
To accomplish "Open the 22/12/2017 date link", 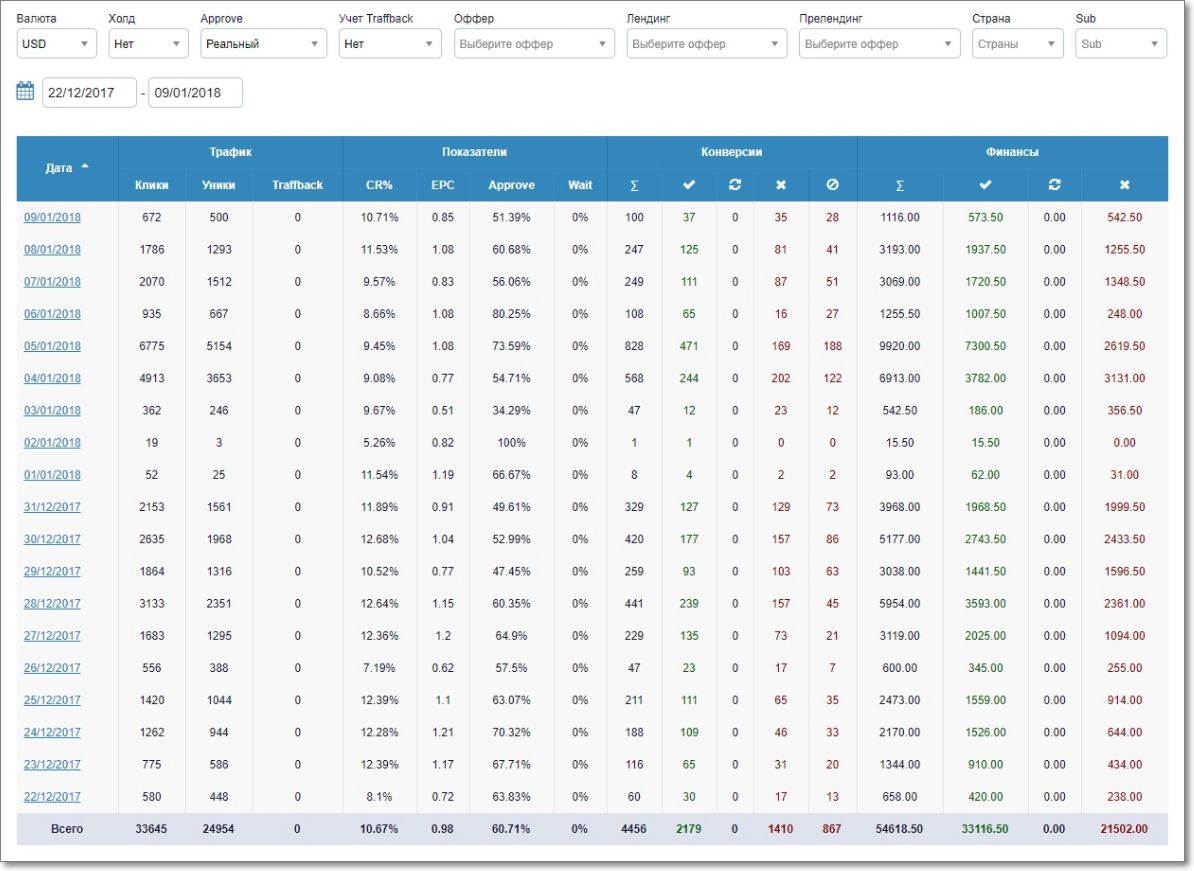I will point(53,797).
